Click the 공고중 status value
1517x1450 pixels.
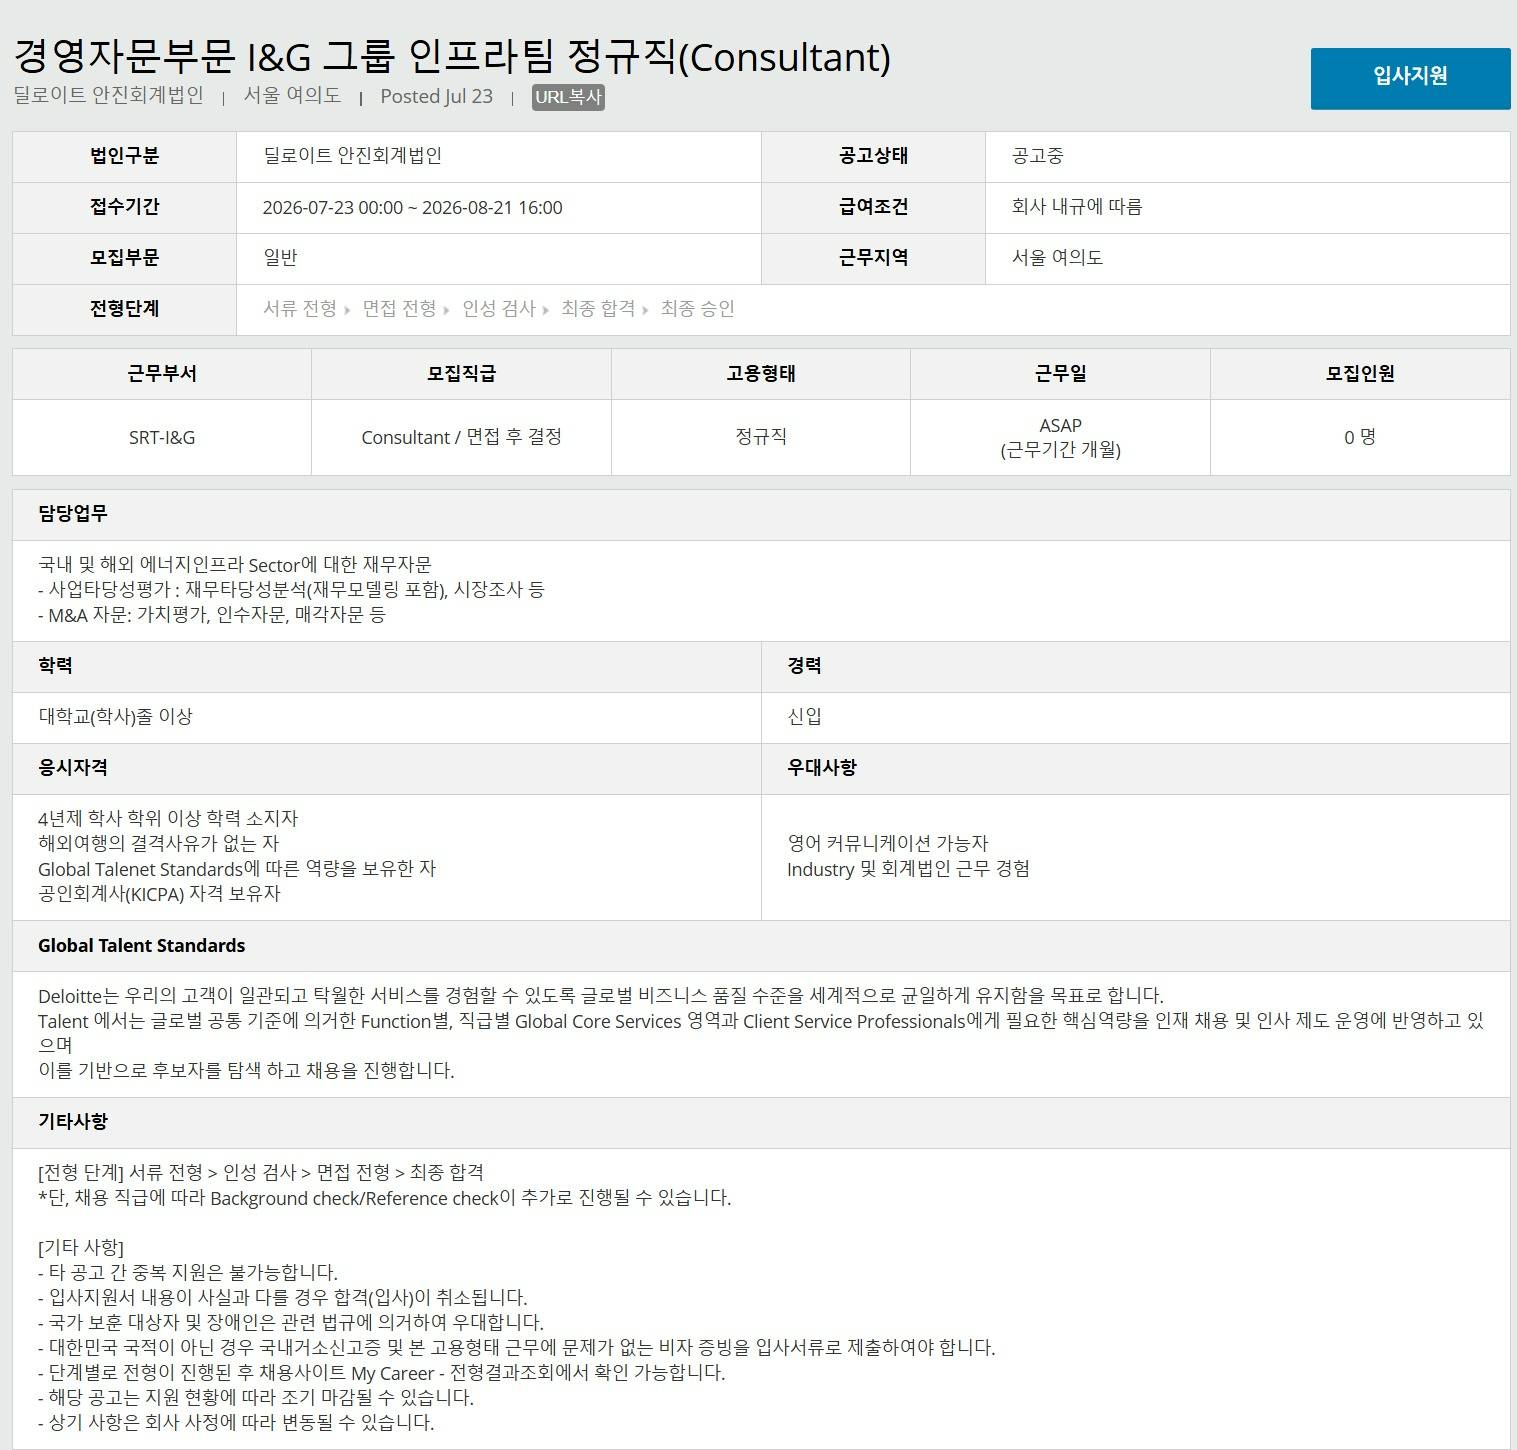tap(1038, 156)
